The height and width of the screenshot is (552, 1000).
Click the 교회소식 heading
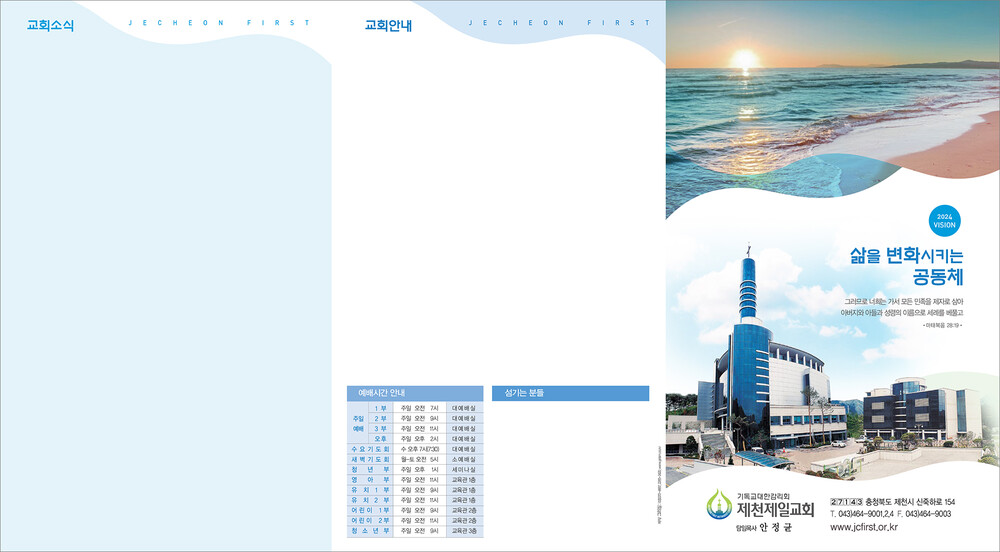coord(50,26)
